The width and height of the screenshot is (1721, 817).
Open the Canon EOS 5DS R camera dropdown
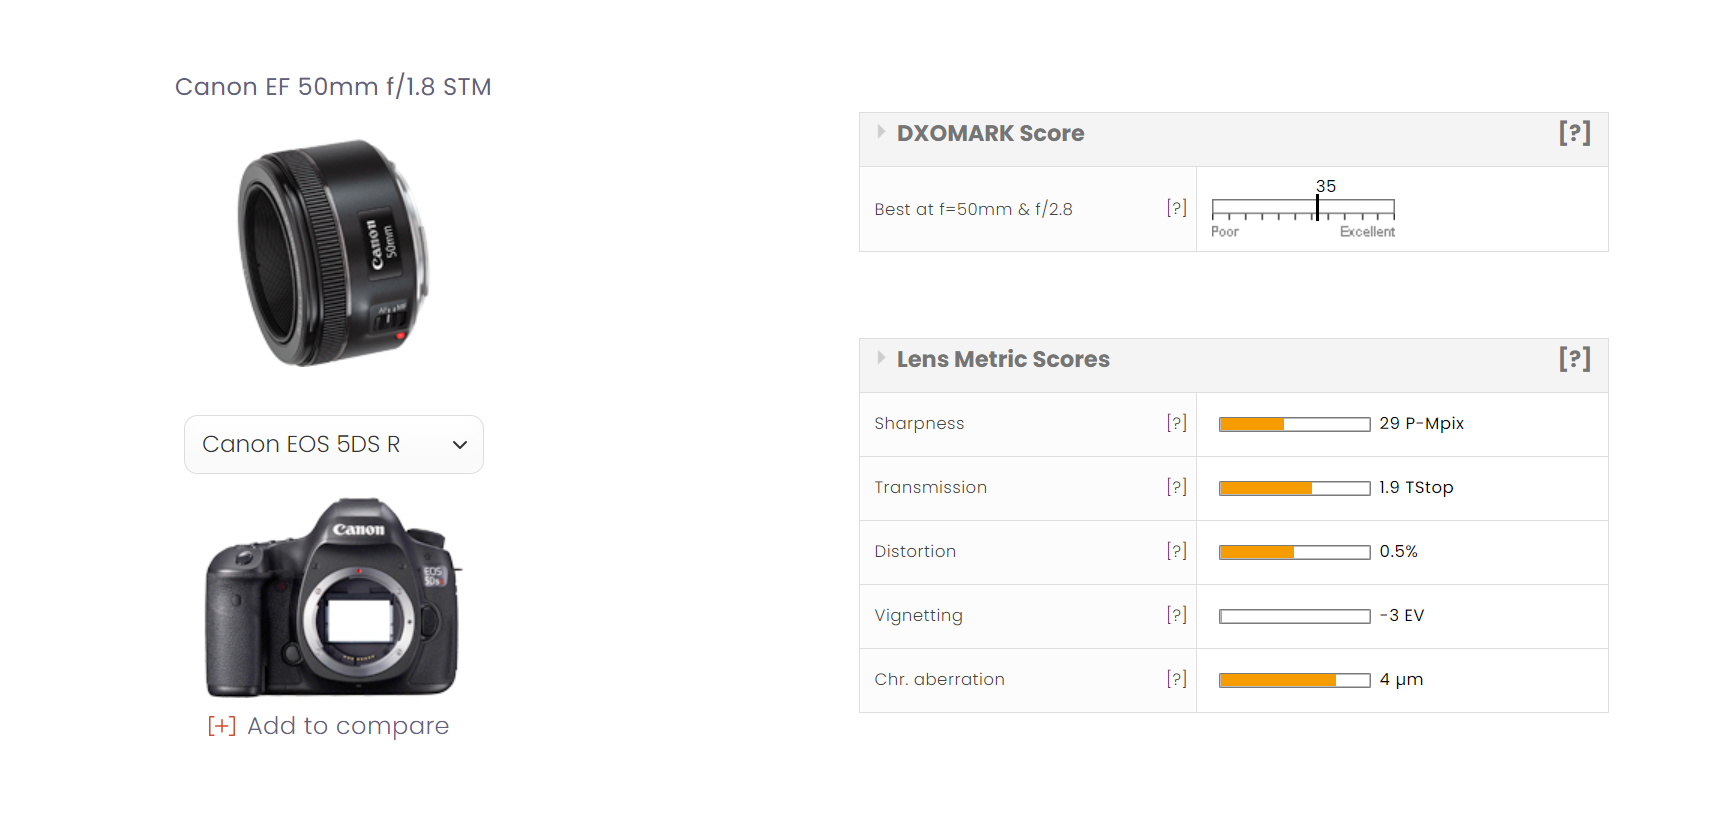pyautogui.click(x=334, y=444)
